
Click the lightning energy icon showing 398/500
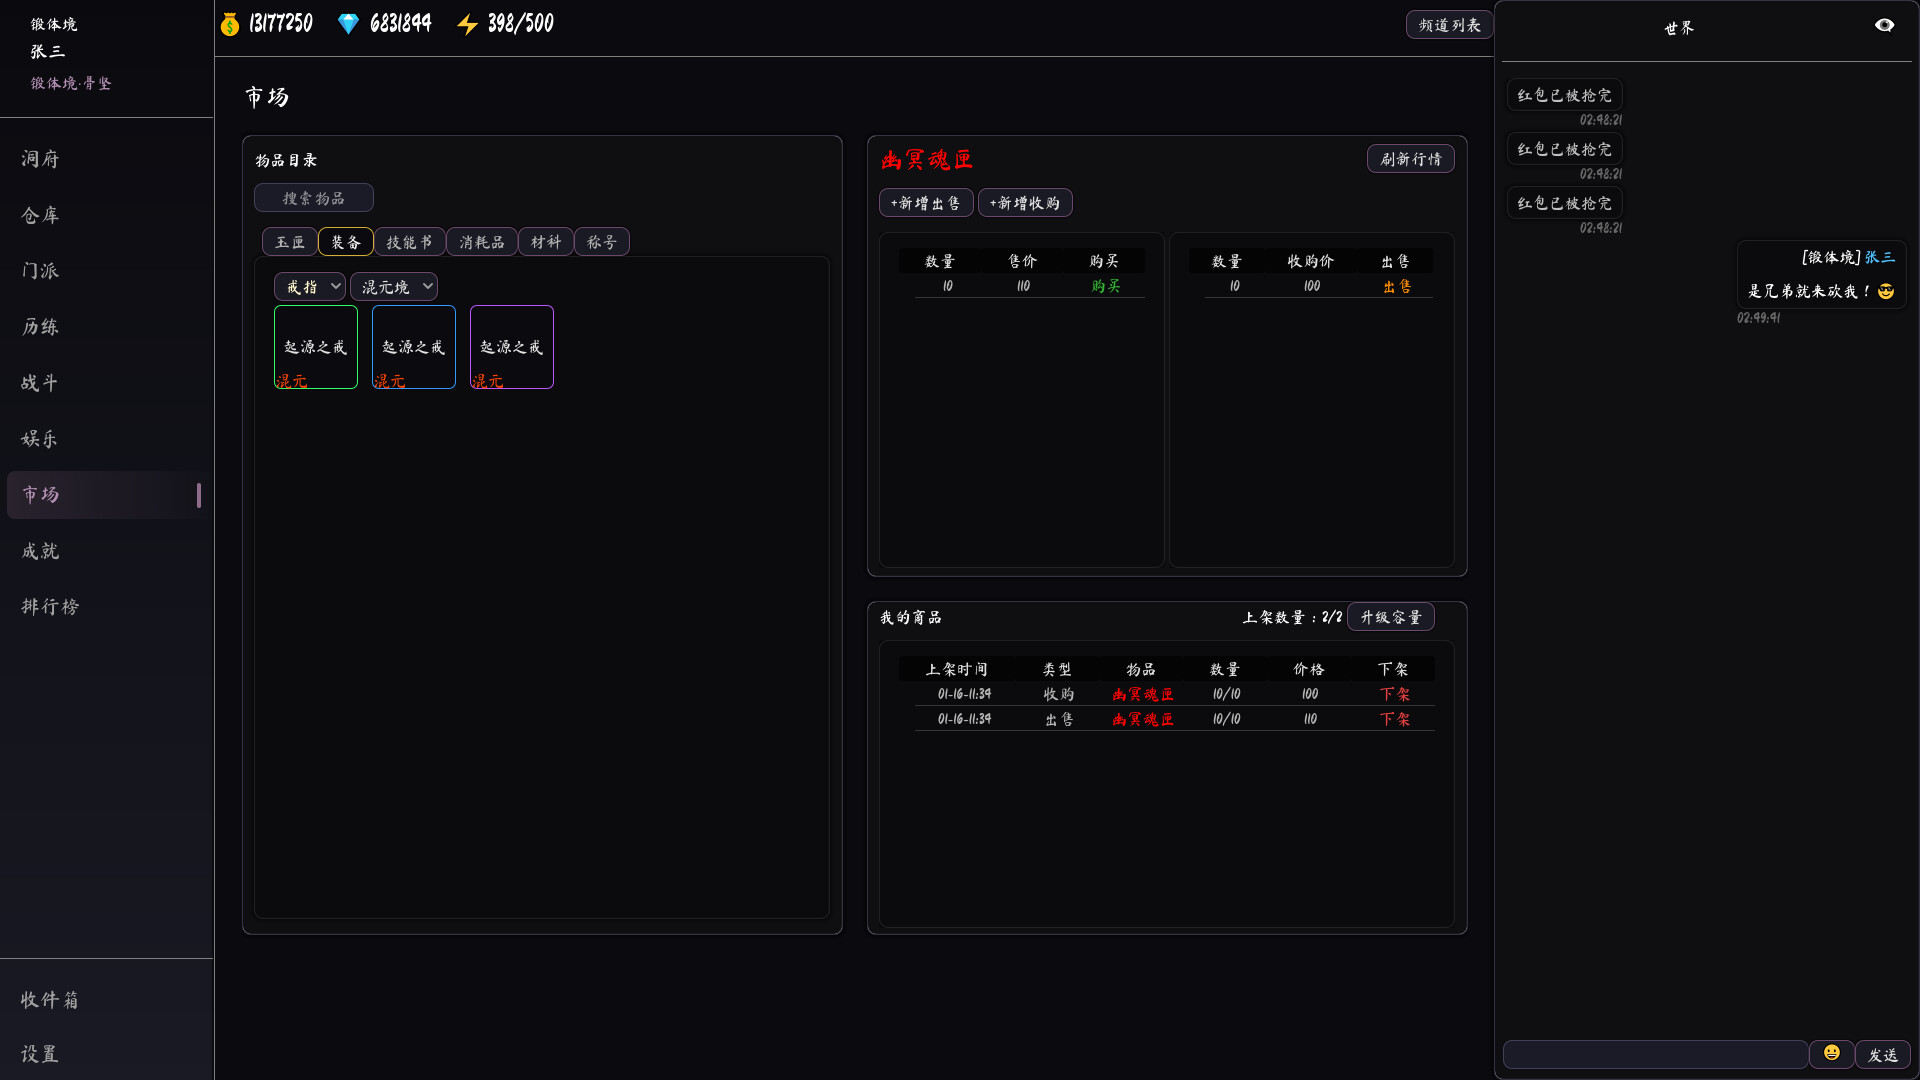point(468,23)
